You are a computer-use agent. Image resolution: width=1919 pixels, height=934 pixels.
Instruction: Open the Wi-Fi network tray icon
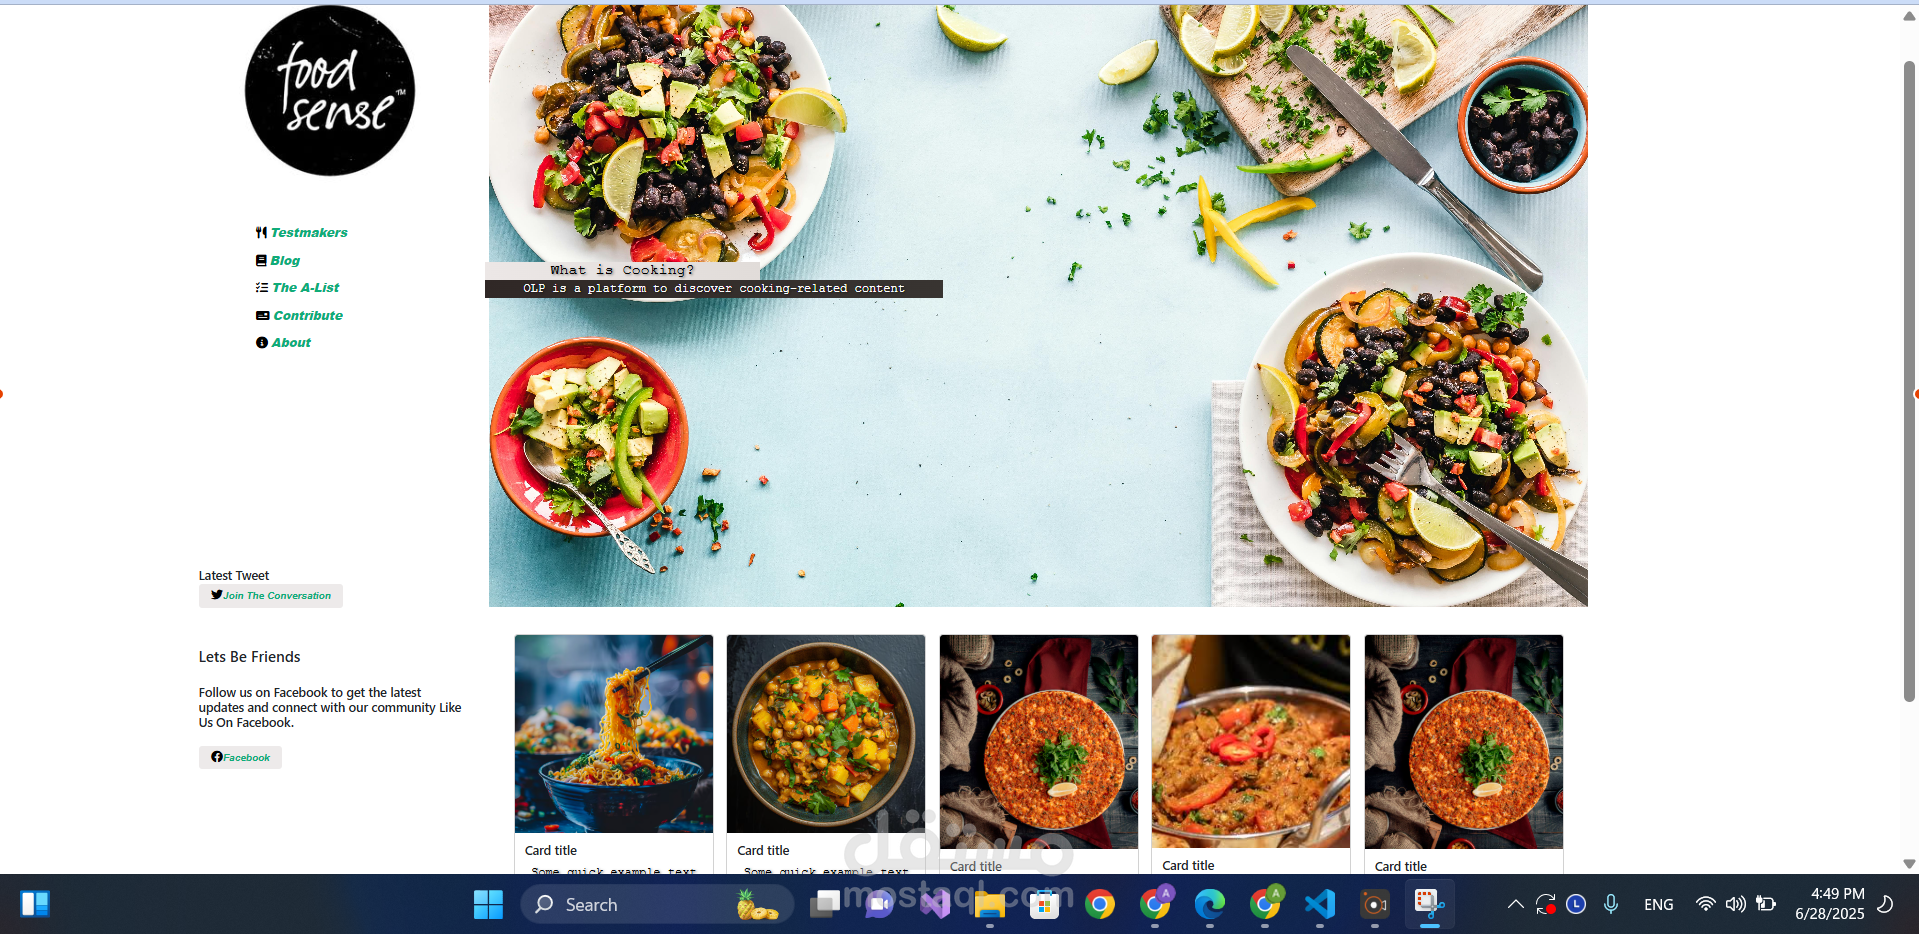point(1706,904)
